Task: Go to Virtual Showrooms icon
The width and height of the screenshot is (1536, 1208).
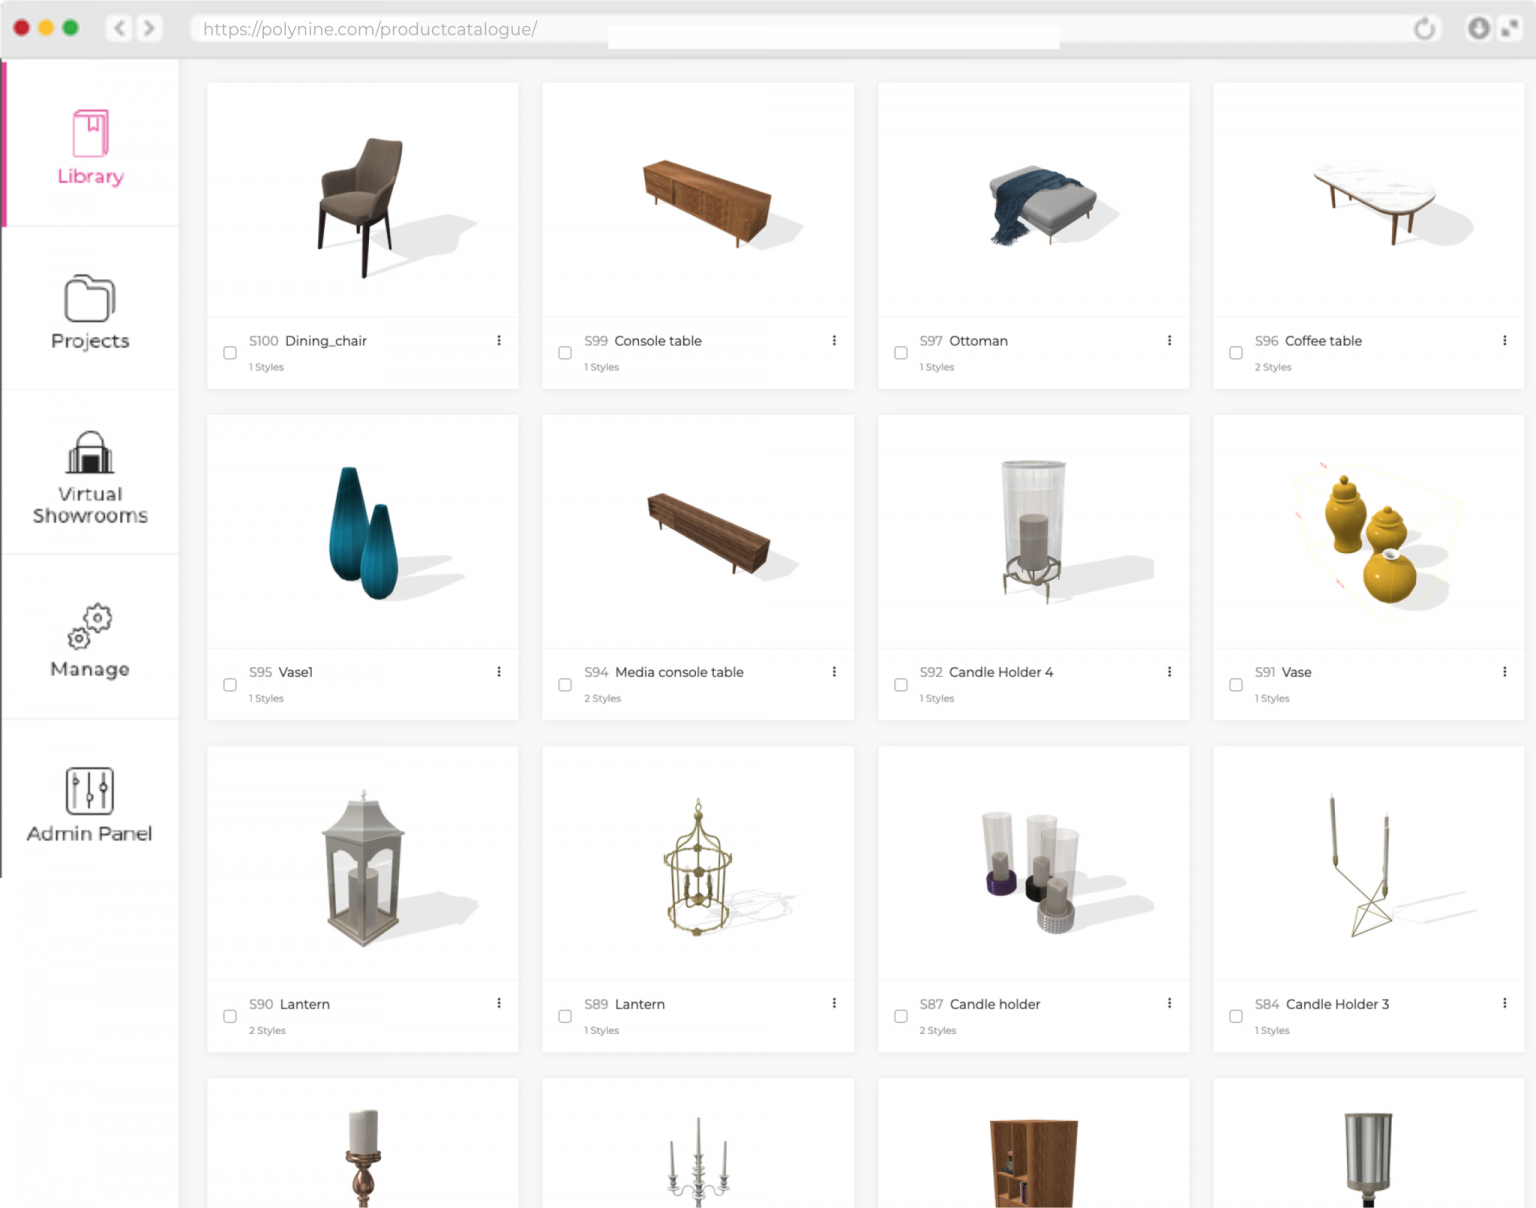Action: (90, 452)
